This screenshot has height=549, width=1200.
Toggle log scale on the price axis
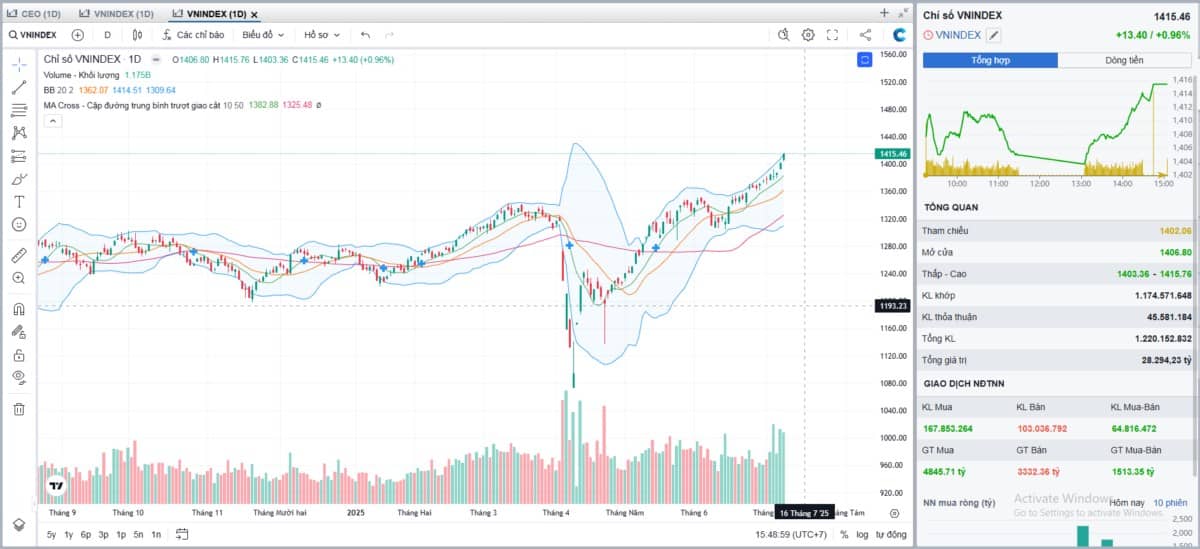[862, 534]
